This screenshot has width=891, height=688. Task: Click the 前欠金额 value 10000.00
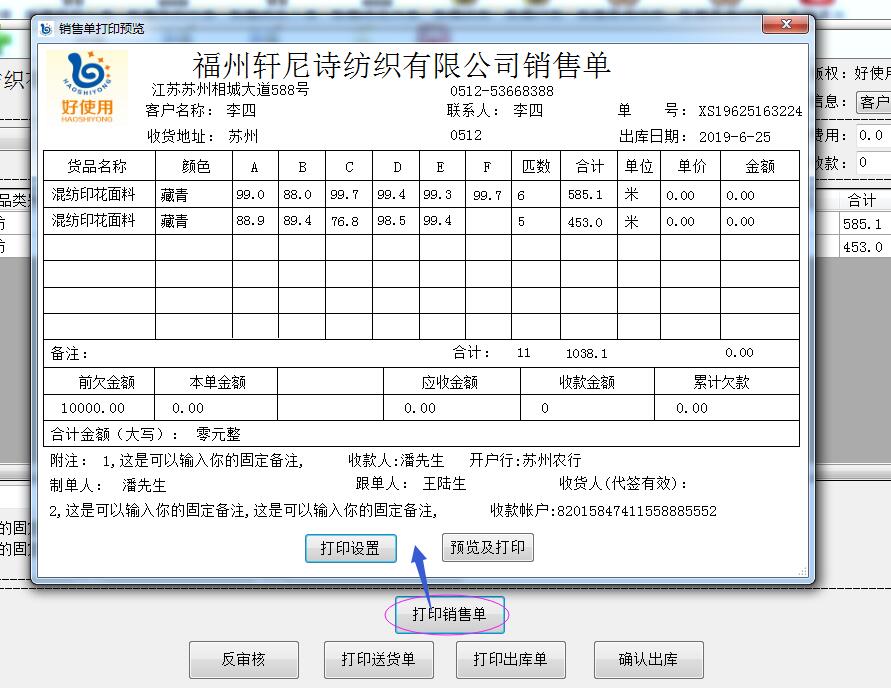tap(93, 408)
